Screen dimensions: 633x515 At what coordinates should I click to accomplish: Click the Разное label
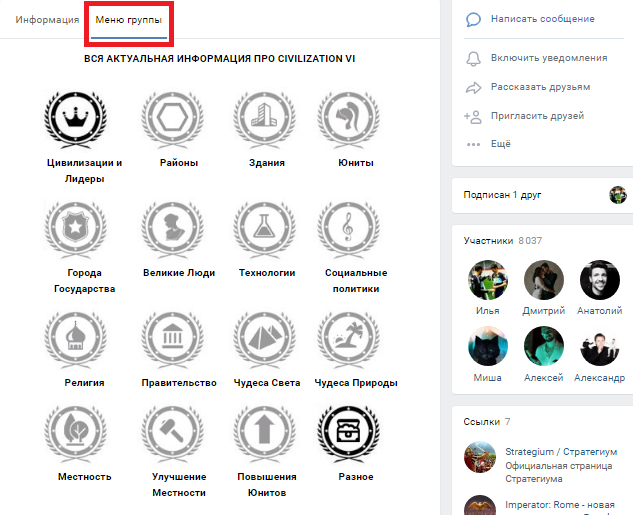(x=356, y=477)
